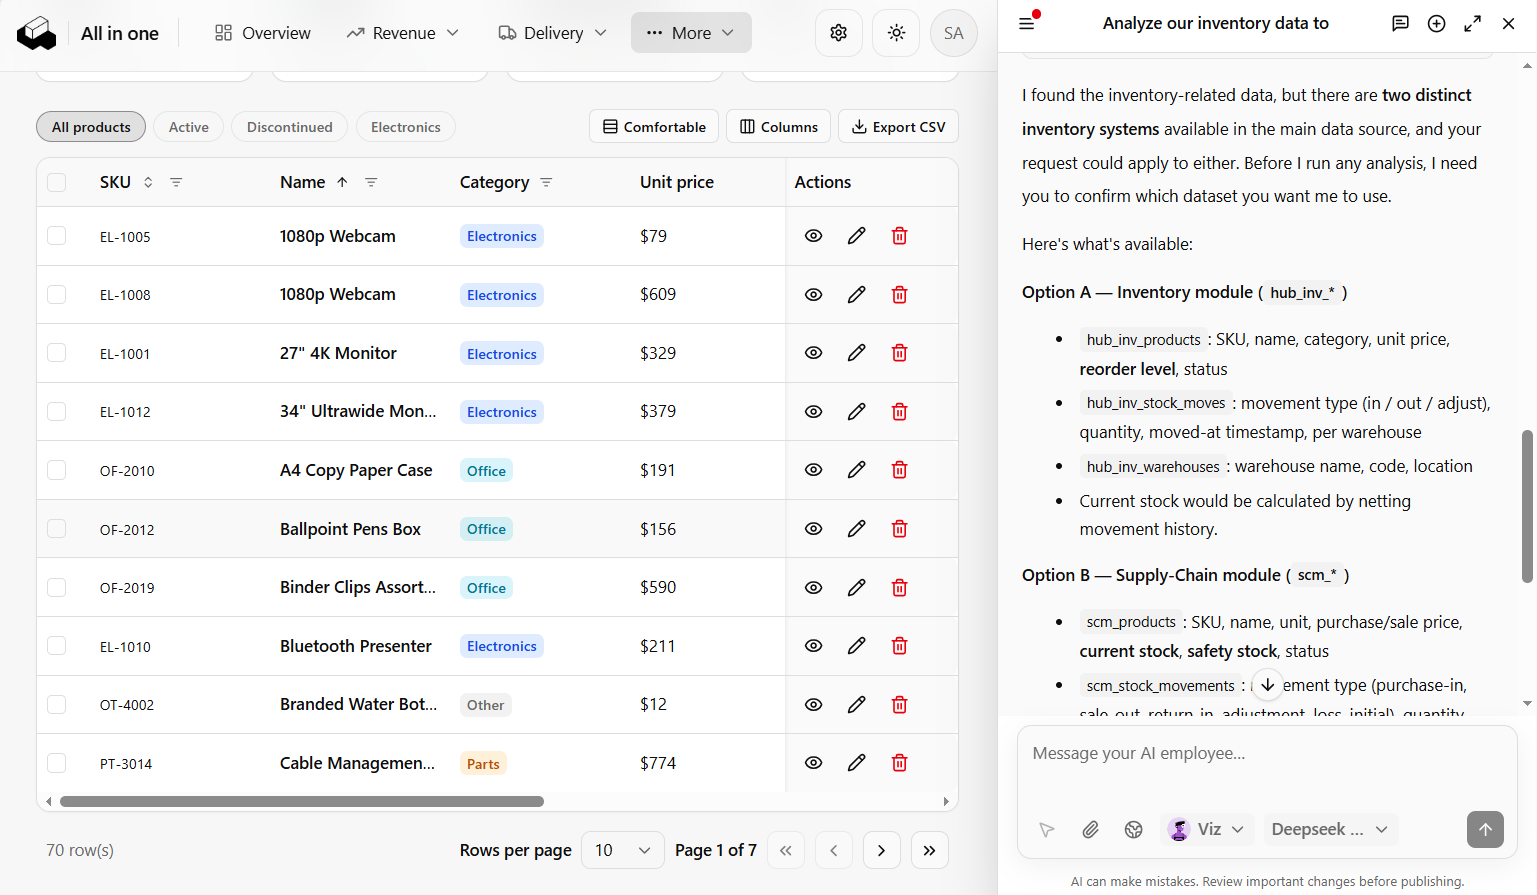The image size is (1537, 895).
Task: View the Bluetooth Presenter row eye icon
Action: click(814, 646)
